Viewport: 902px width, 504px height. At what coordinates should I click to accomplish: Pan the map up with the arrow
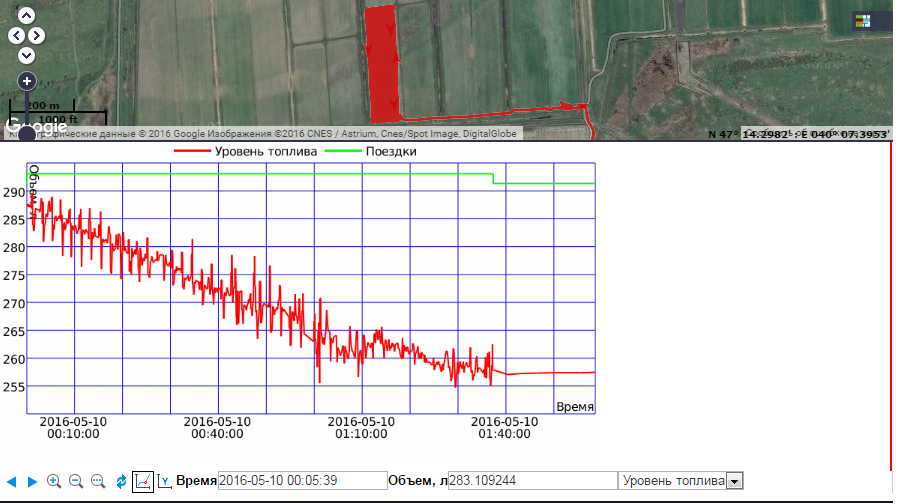click(x=27, y=16)
